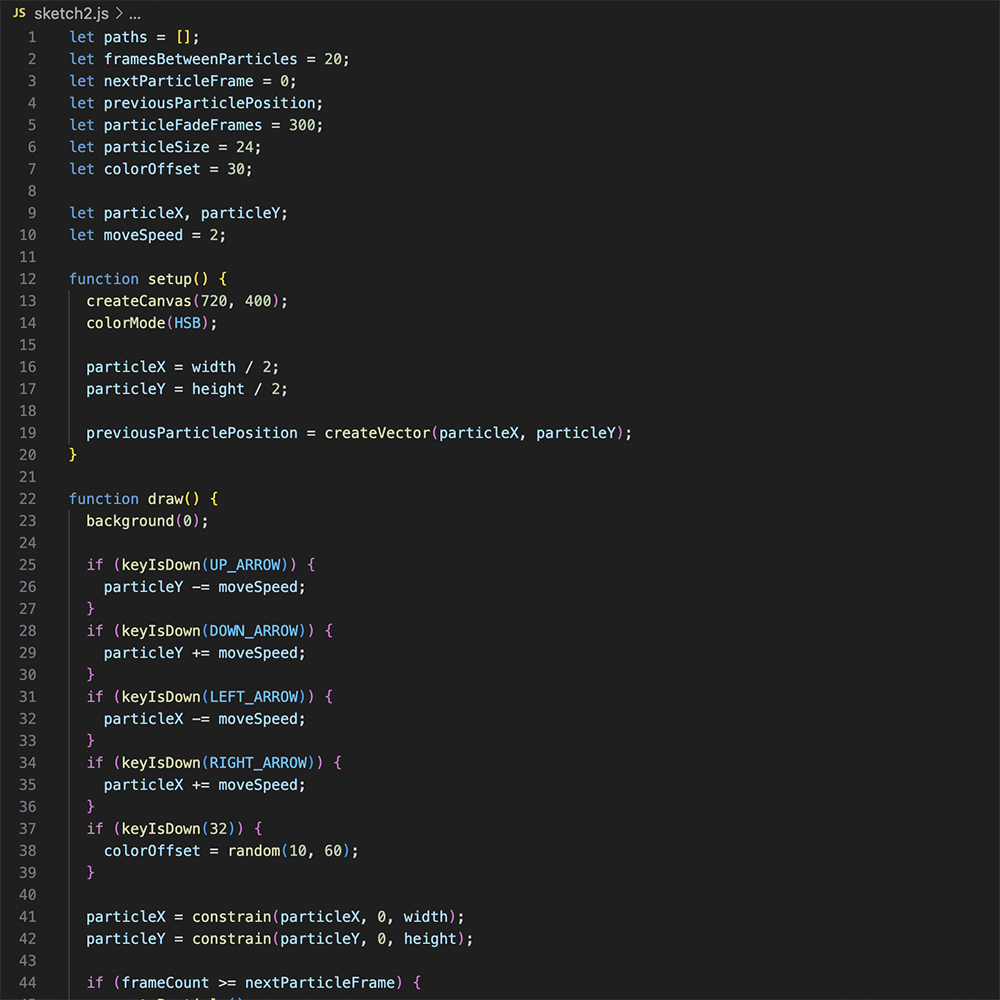Viewport: 1000px width, 1000px height.
Task: Select the sketch2.js breadcrumb label
Action: point(69,14)
